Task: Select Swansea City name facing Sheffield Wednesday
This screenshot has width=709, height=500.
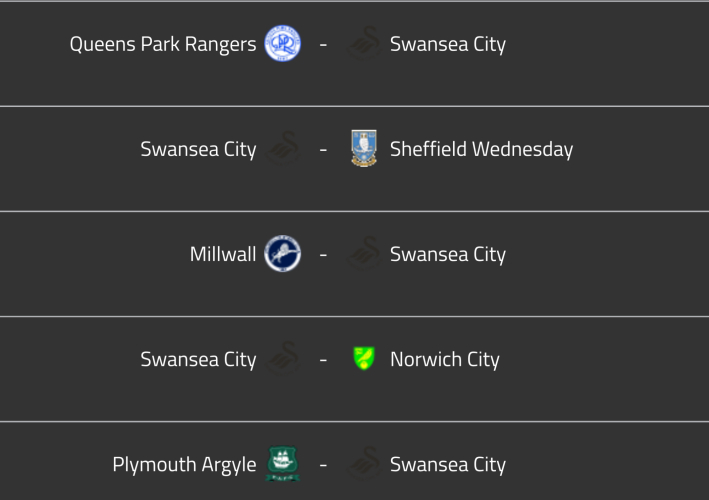Action: [198, 149]
